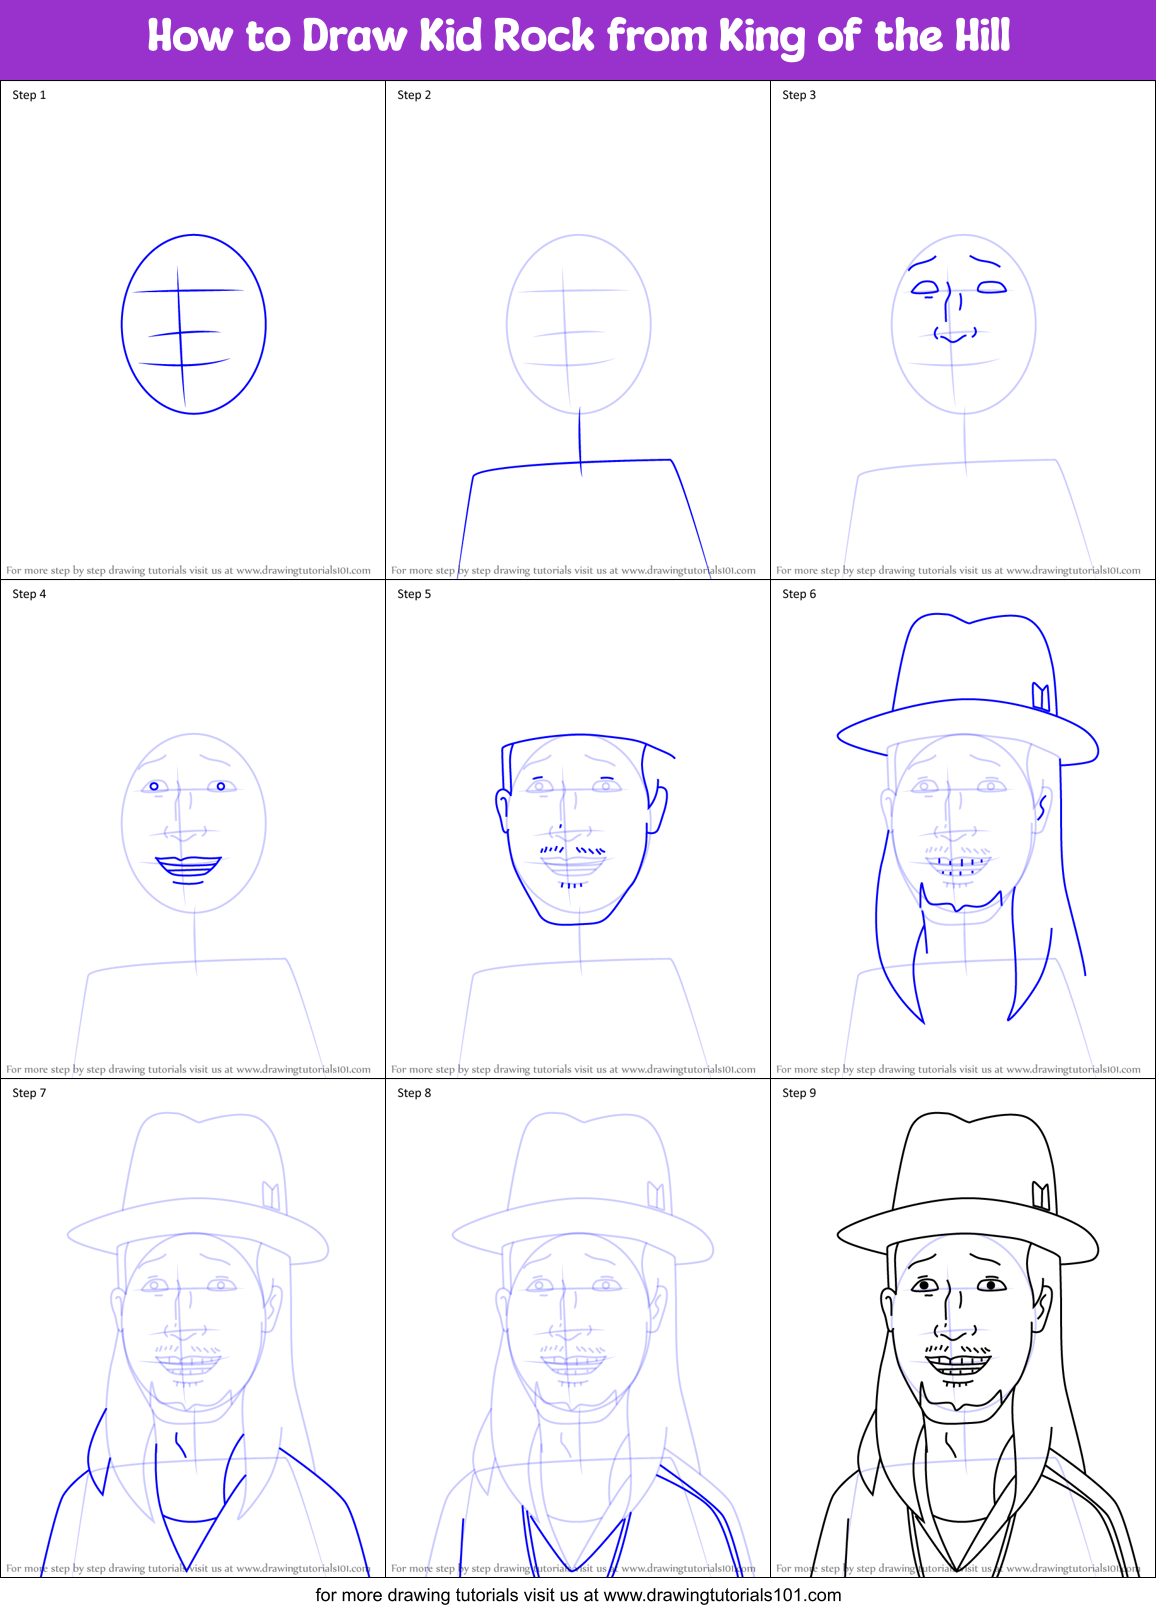Screen dimensions: 1156x1608
Task: Click the watermark link in Step 5 panel
Action: click(573, 1070)
